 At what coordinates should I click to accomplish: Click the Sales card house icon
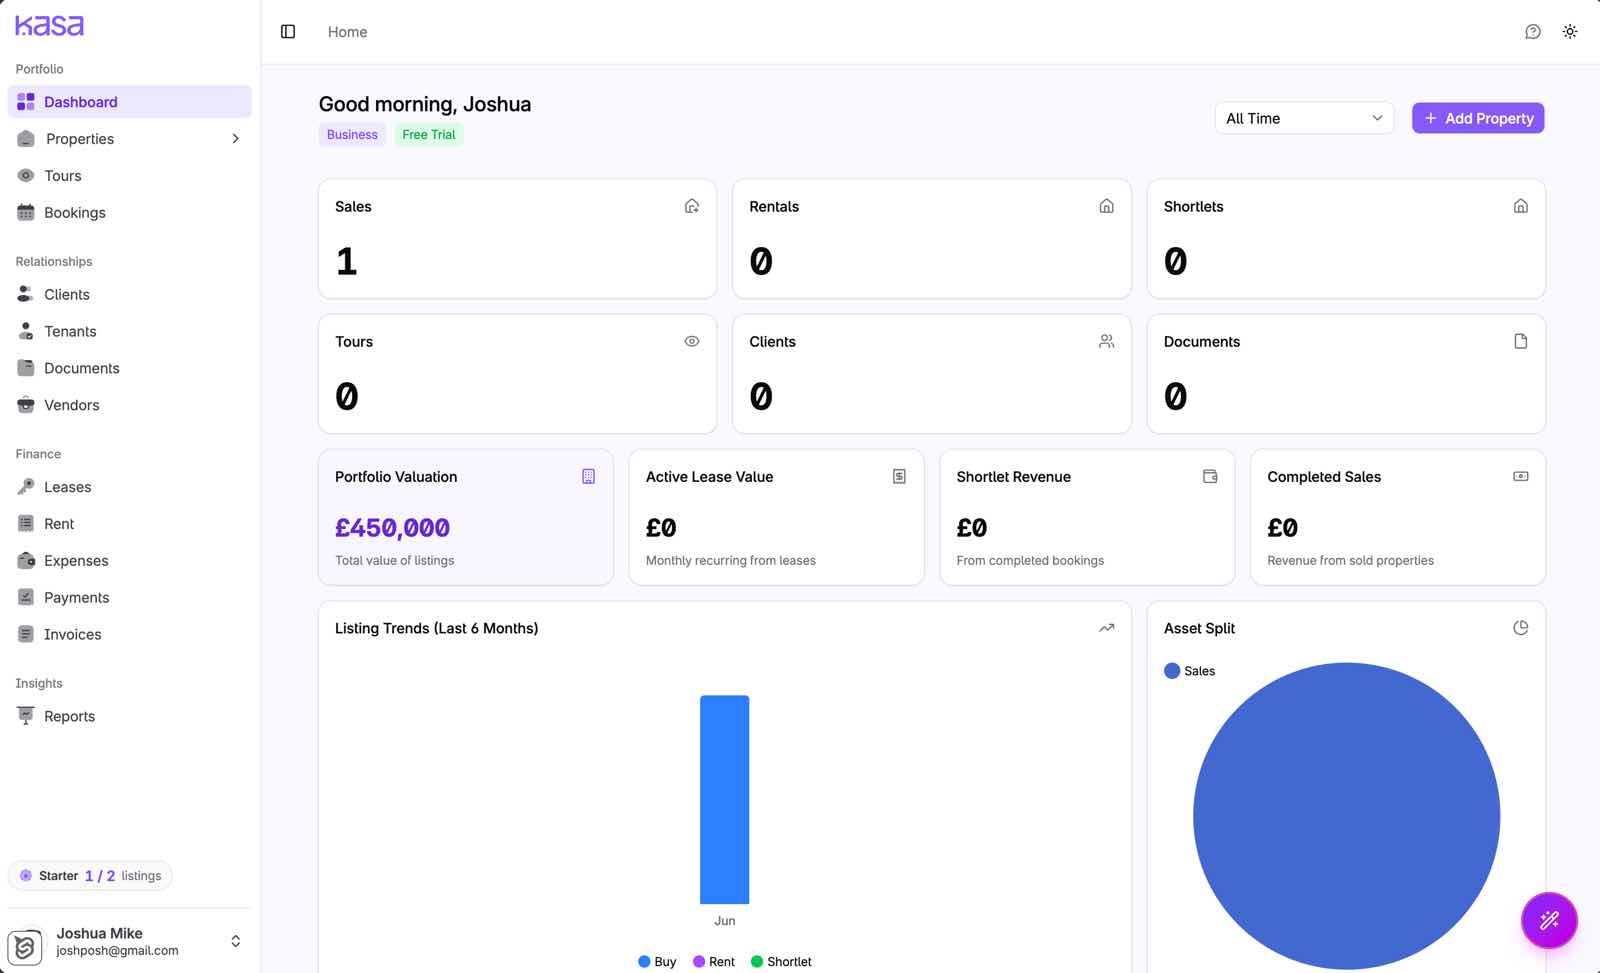click(692, 206)
